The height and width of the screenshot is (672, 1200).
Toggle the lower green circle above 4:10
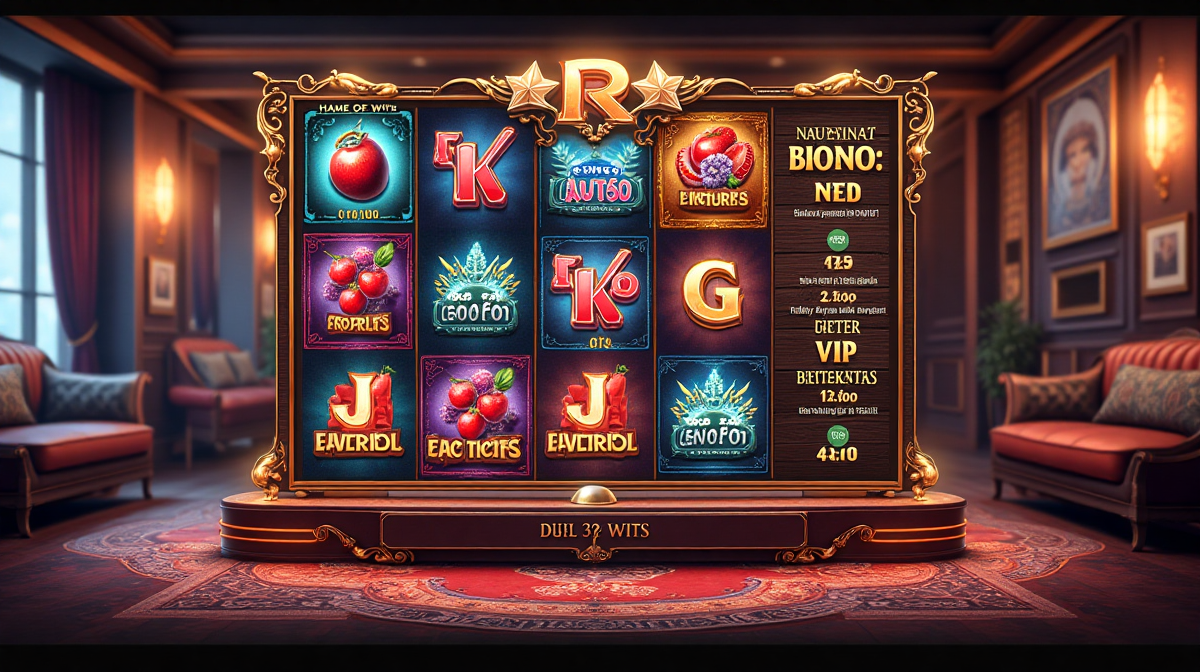pos(835,433)
